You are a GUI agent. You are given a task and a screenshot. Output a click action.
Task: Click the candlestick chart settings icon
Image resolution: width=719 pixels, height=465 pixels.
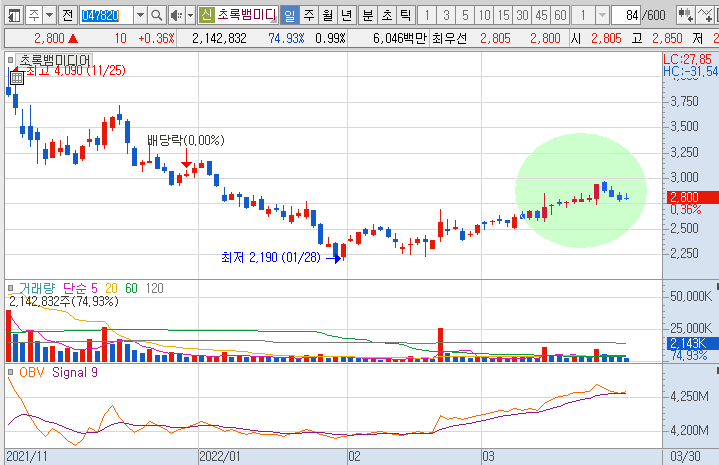[x=686, y=16]
